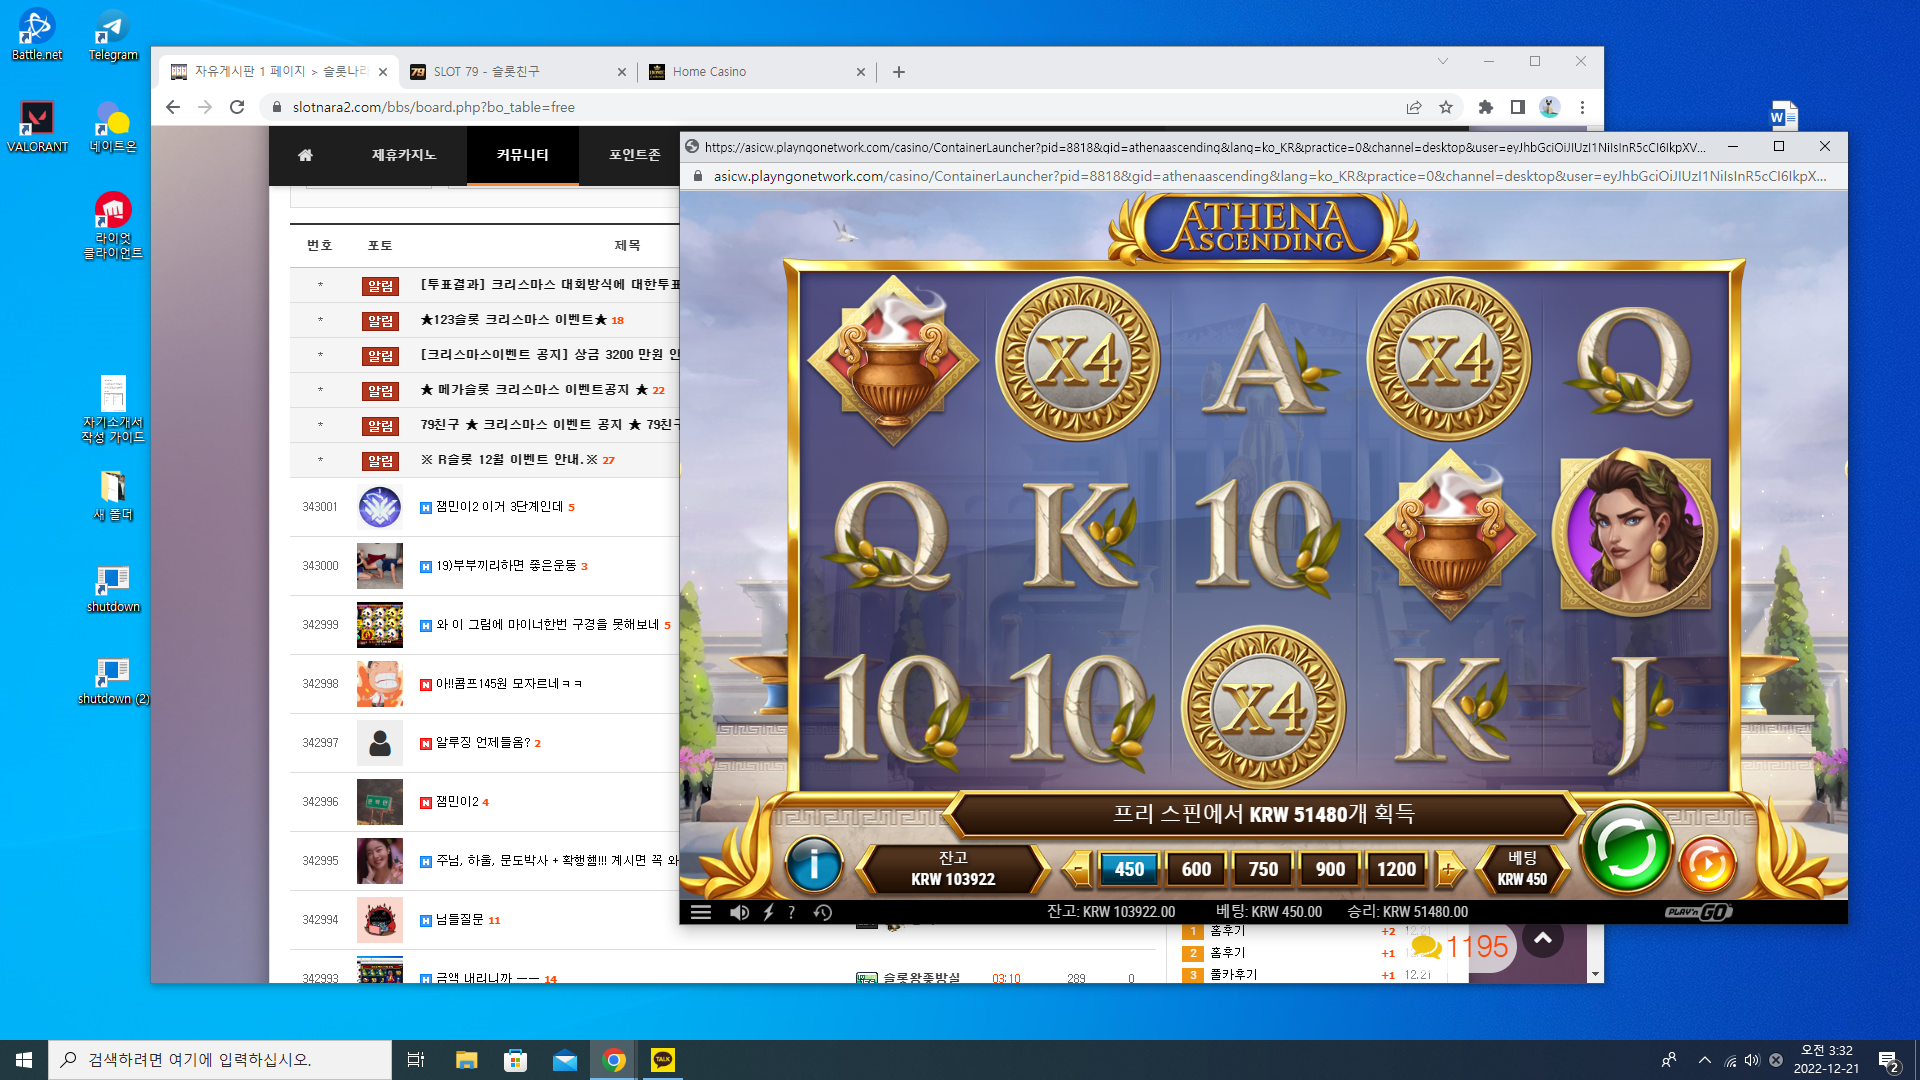Decrease bet with the minus arrow
The image size is (1920, 1080).
pos(1076,869)
